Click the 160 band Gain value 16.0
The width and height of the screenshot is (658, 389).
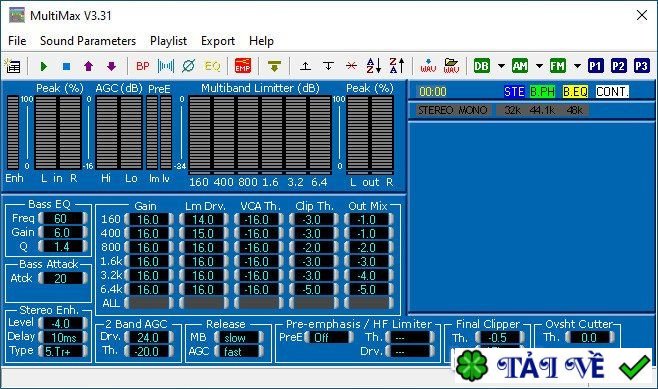[x=149, y=219]
